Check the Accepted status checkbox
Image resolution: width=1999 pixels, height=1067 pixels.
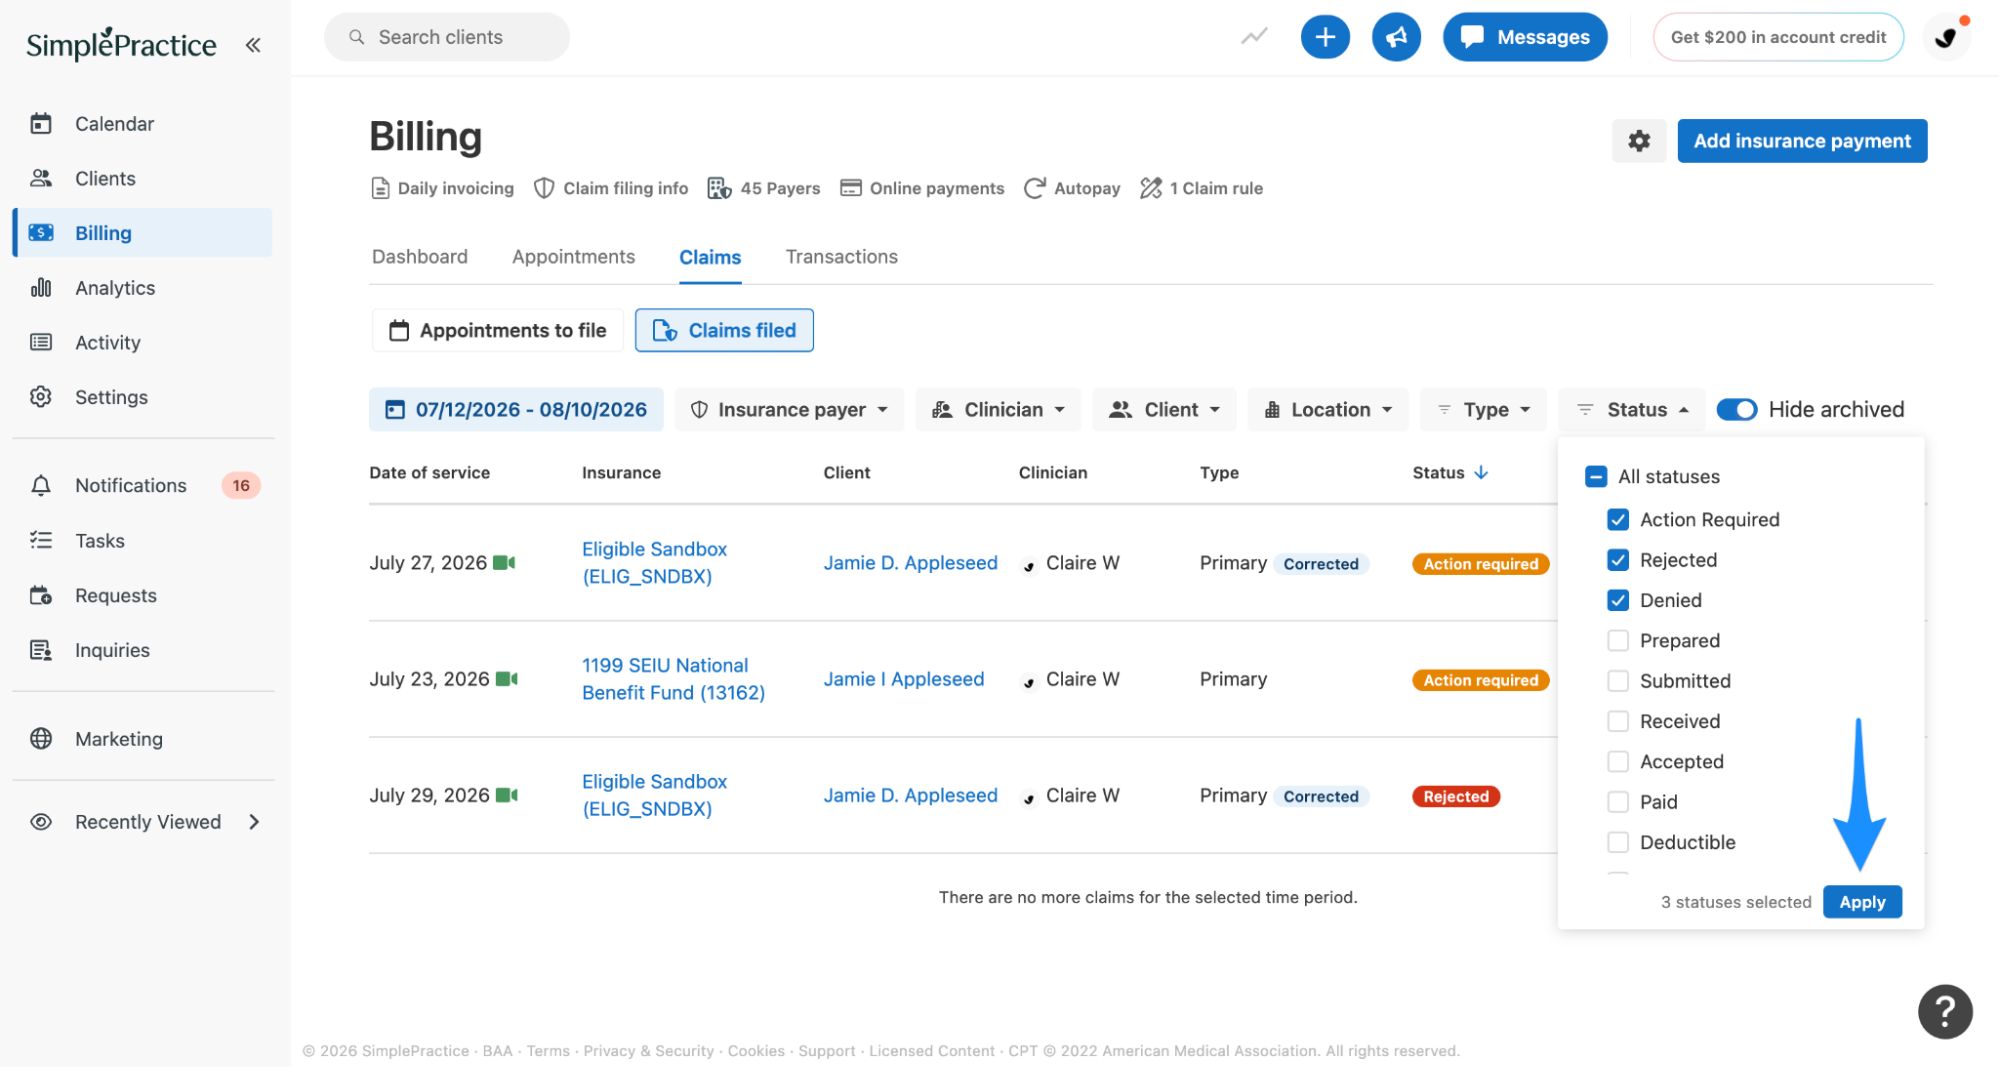coord(1618,761)
